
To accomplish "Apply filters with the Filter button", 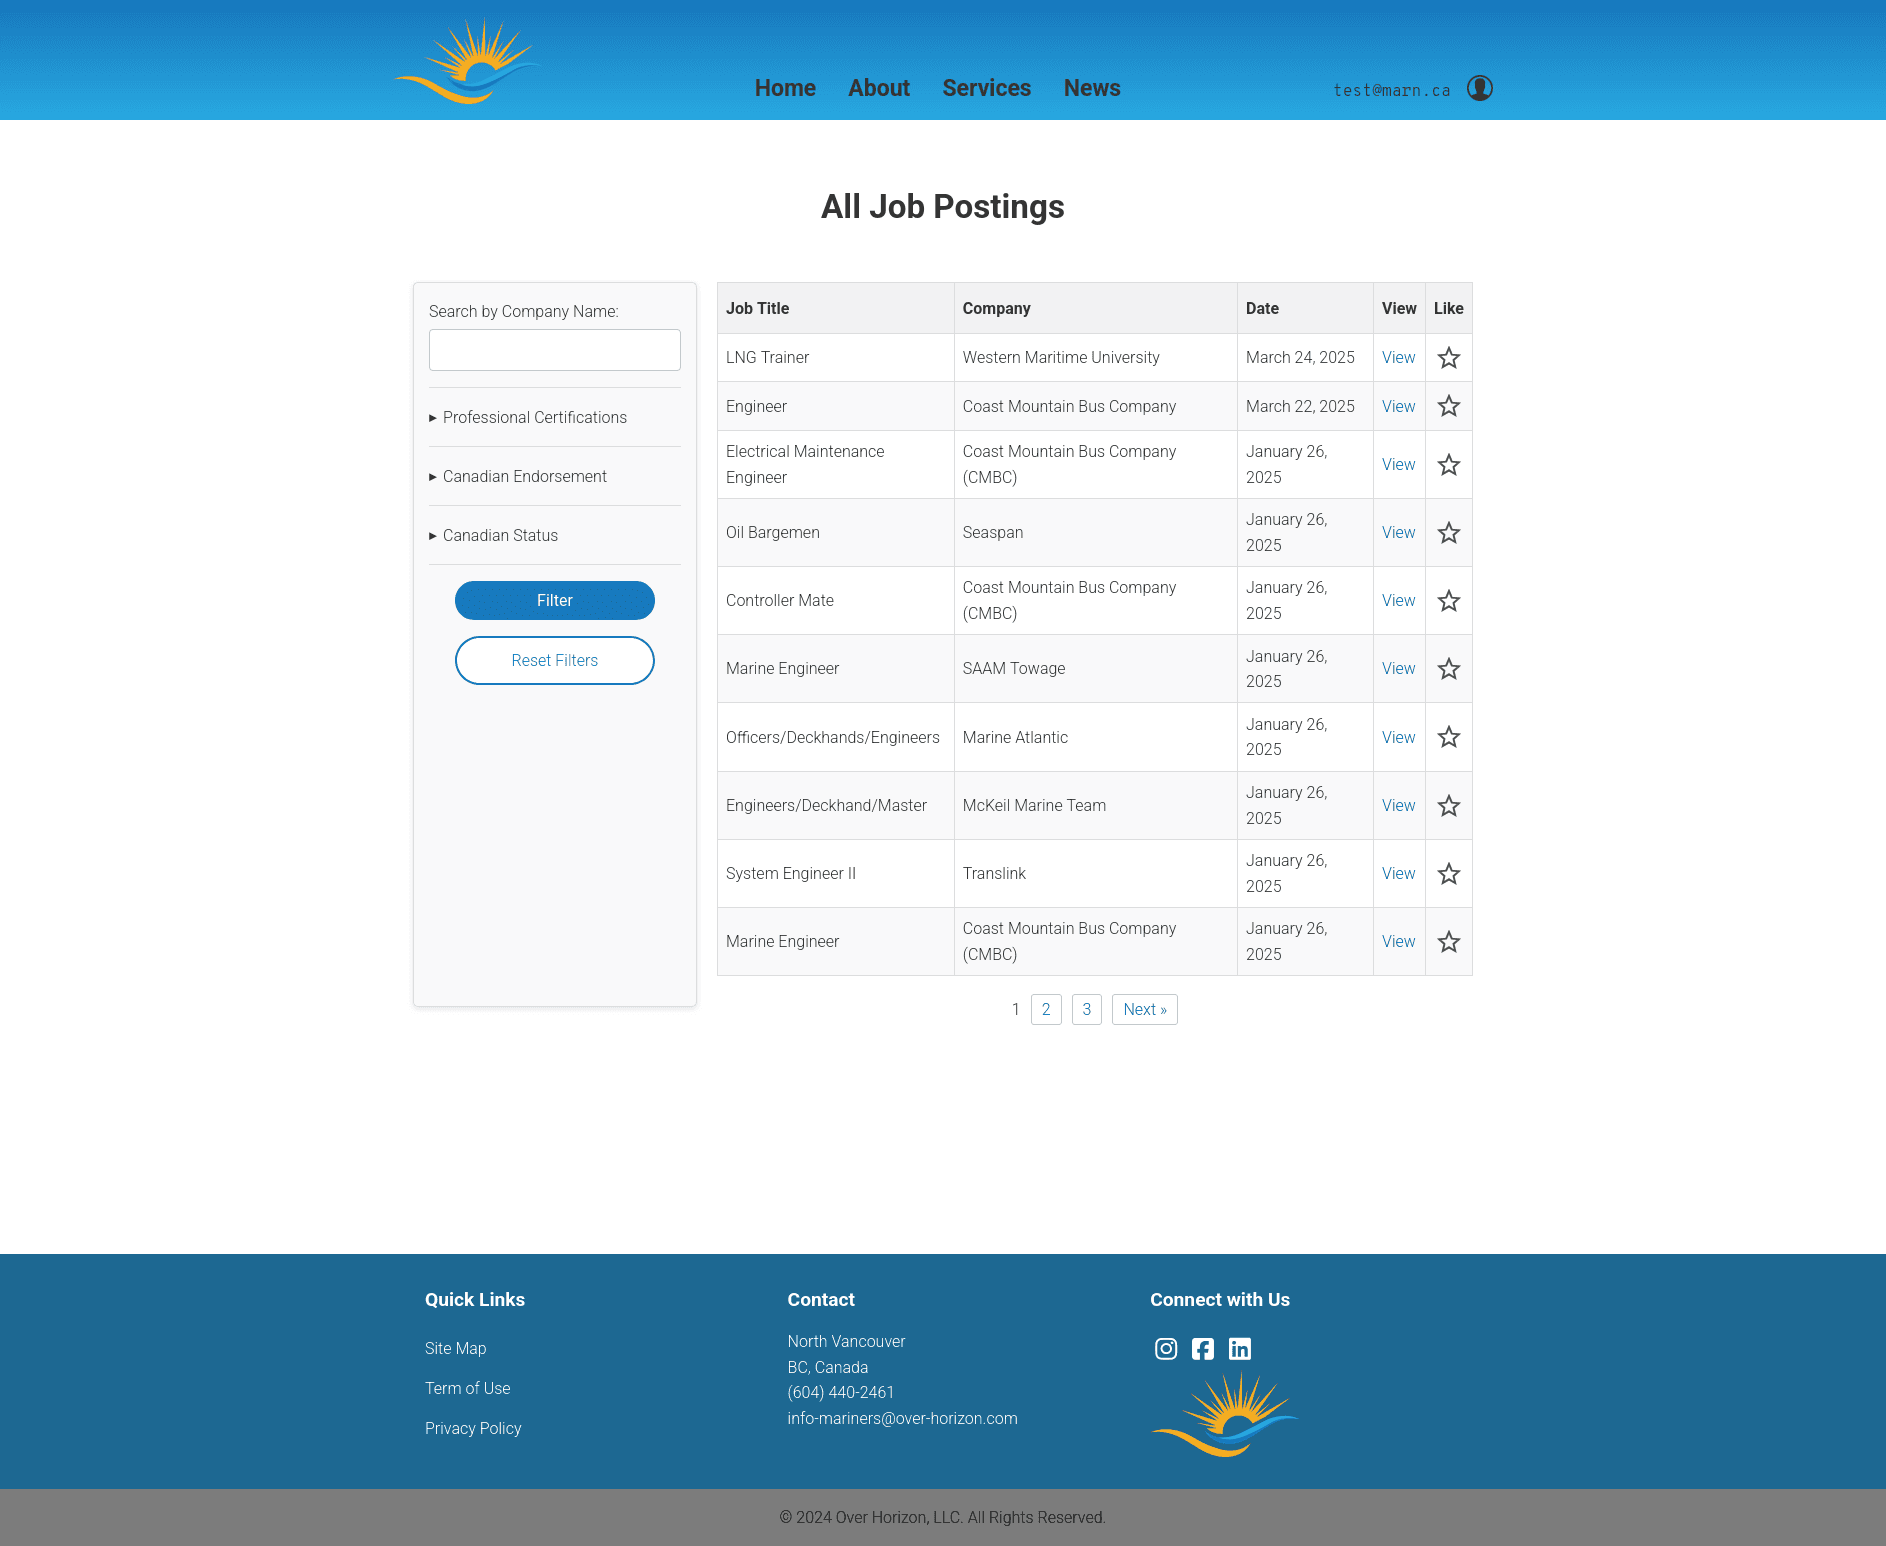I will 555,600.
